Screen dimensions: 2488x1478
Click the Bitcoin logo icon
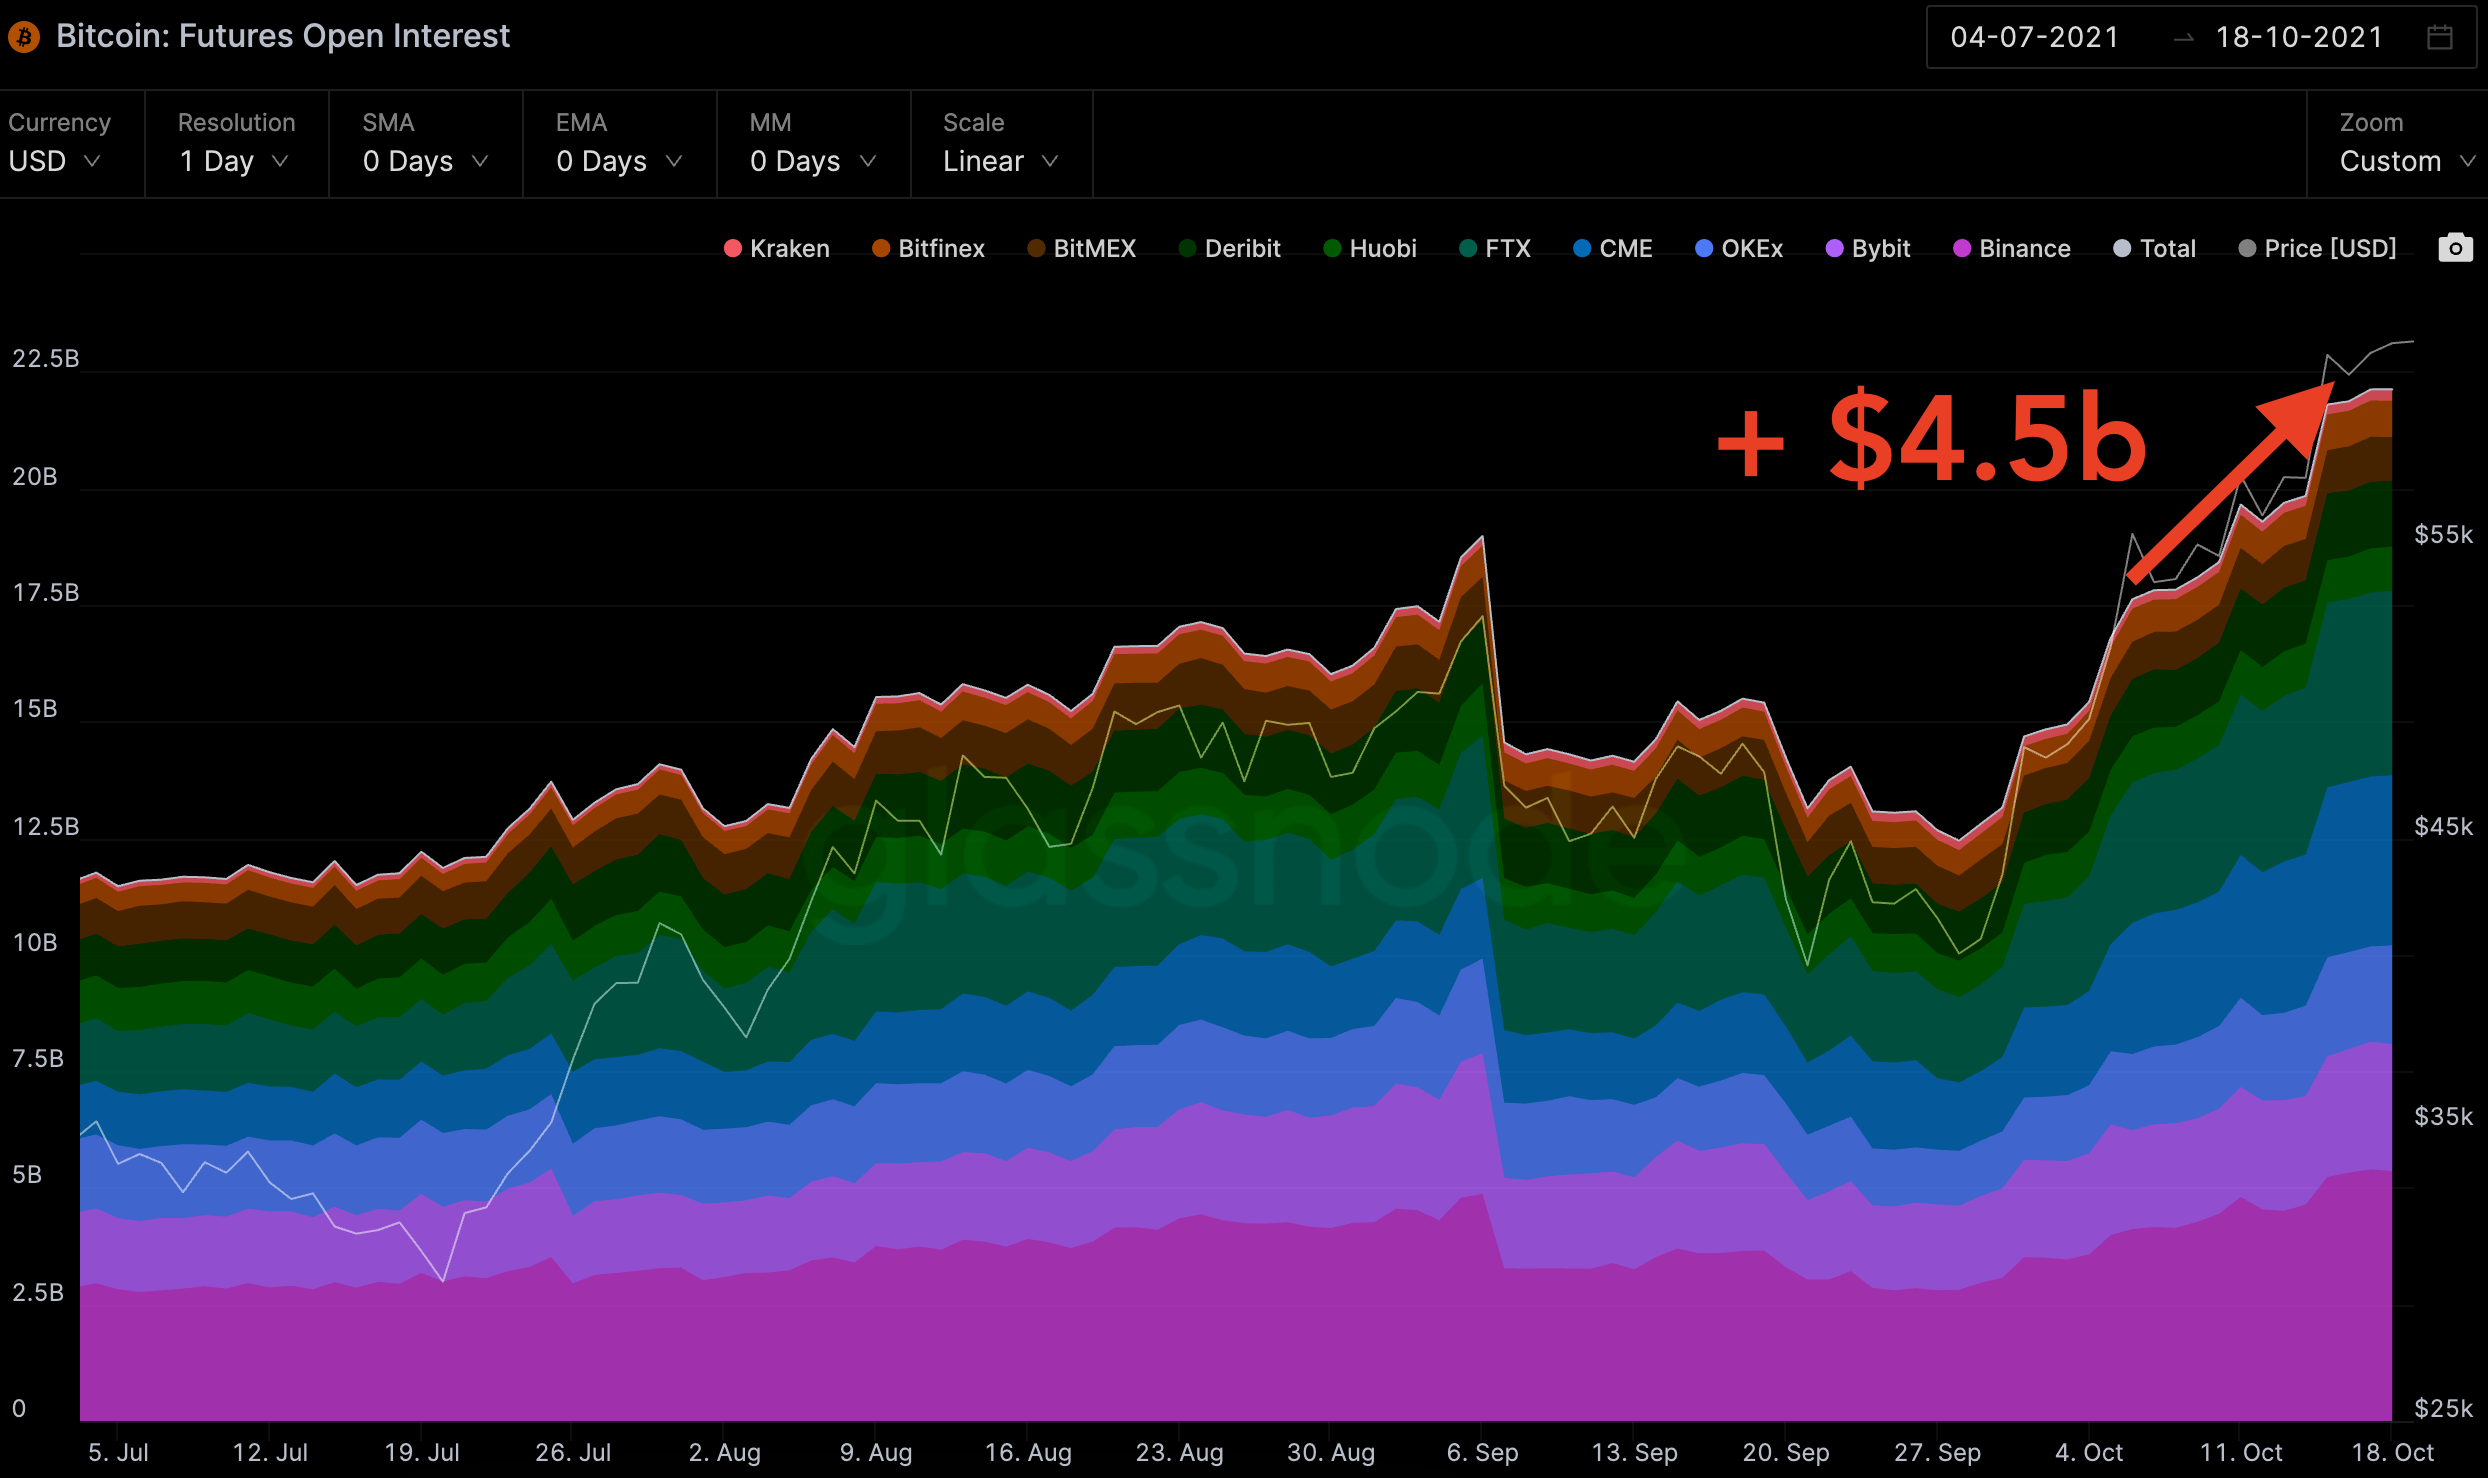point(24,37)
